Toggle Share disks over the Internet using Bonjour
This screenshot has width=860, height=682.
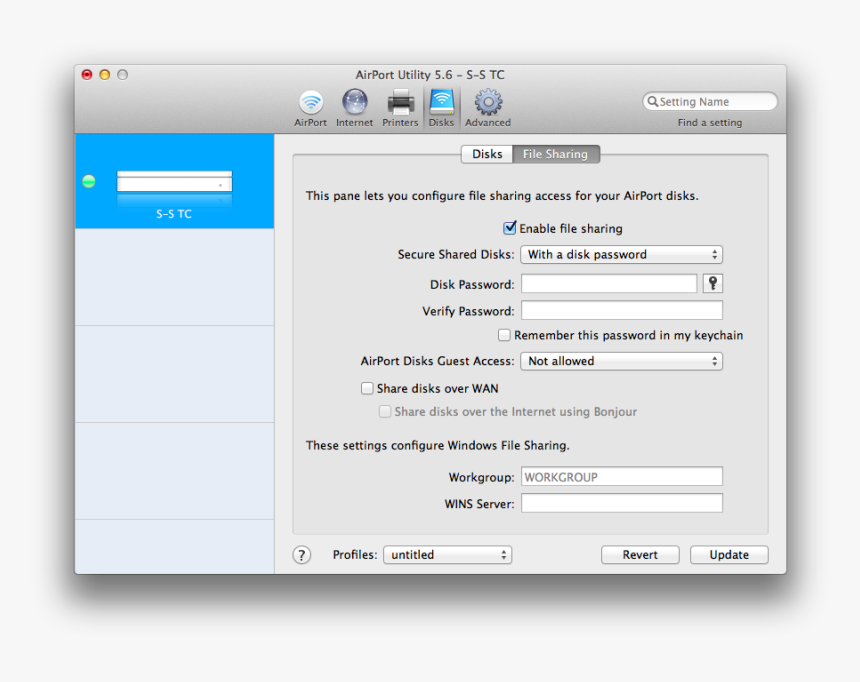(x=385, y=412)
